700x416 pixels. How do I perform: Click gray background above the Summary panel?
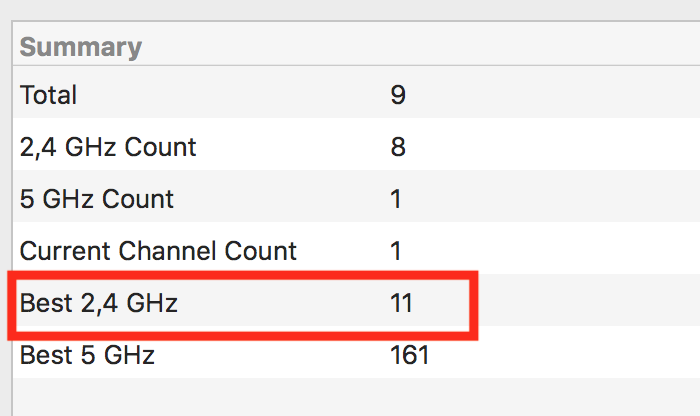click(350, 9)
